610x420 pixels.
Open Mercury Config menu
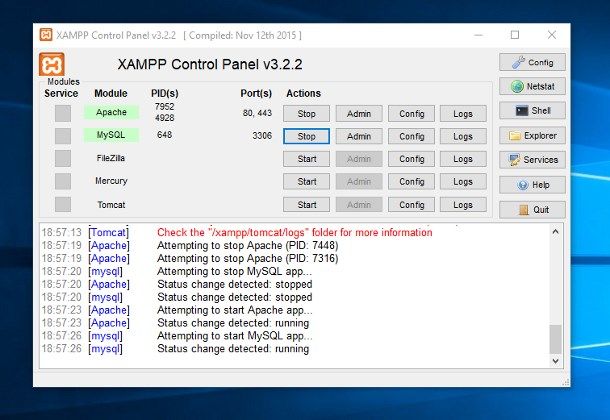(412, 182)
